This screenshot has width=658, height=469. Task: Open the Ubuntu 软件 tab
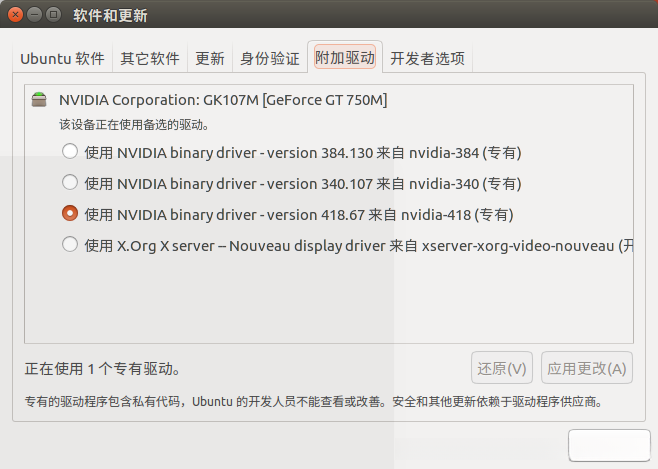pyautogui.click(x=63, y=58)
